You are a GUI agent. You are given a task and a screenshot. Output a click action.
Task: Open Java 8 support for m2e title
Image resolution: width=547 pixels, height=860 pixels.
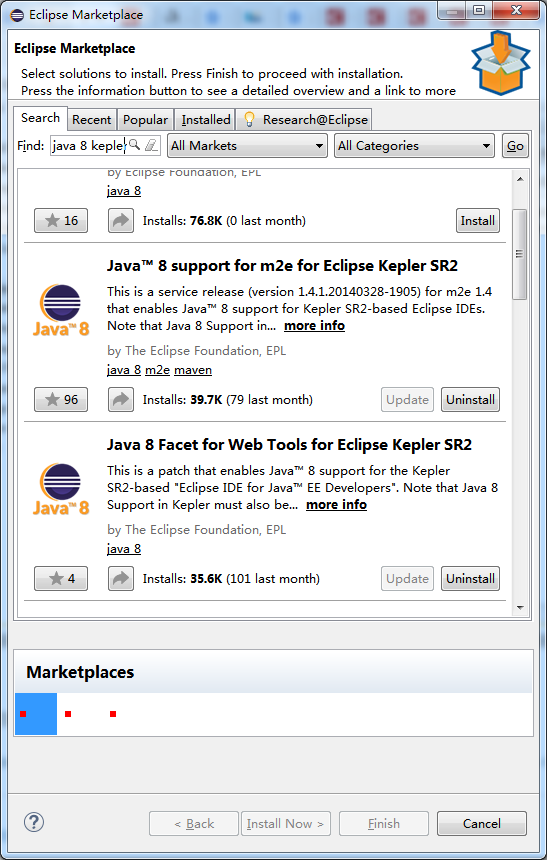283,266
